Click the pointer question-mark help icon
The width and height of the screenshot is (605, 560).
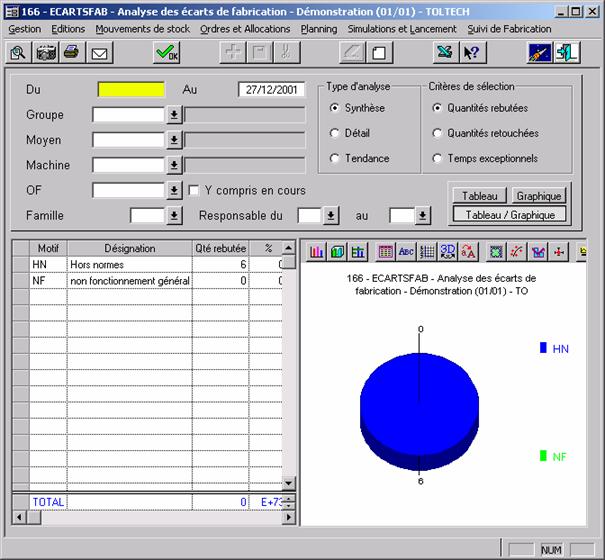(472, 52)
